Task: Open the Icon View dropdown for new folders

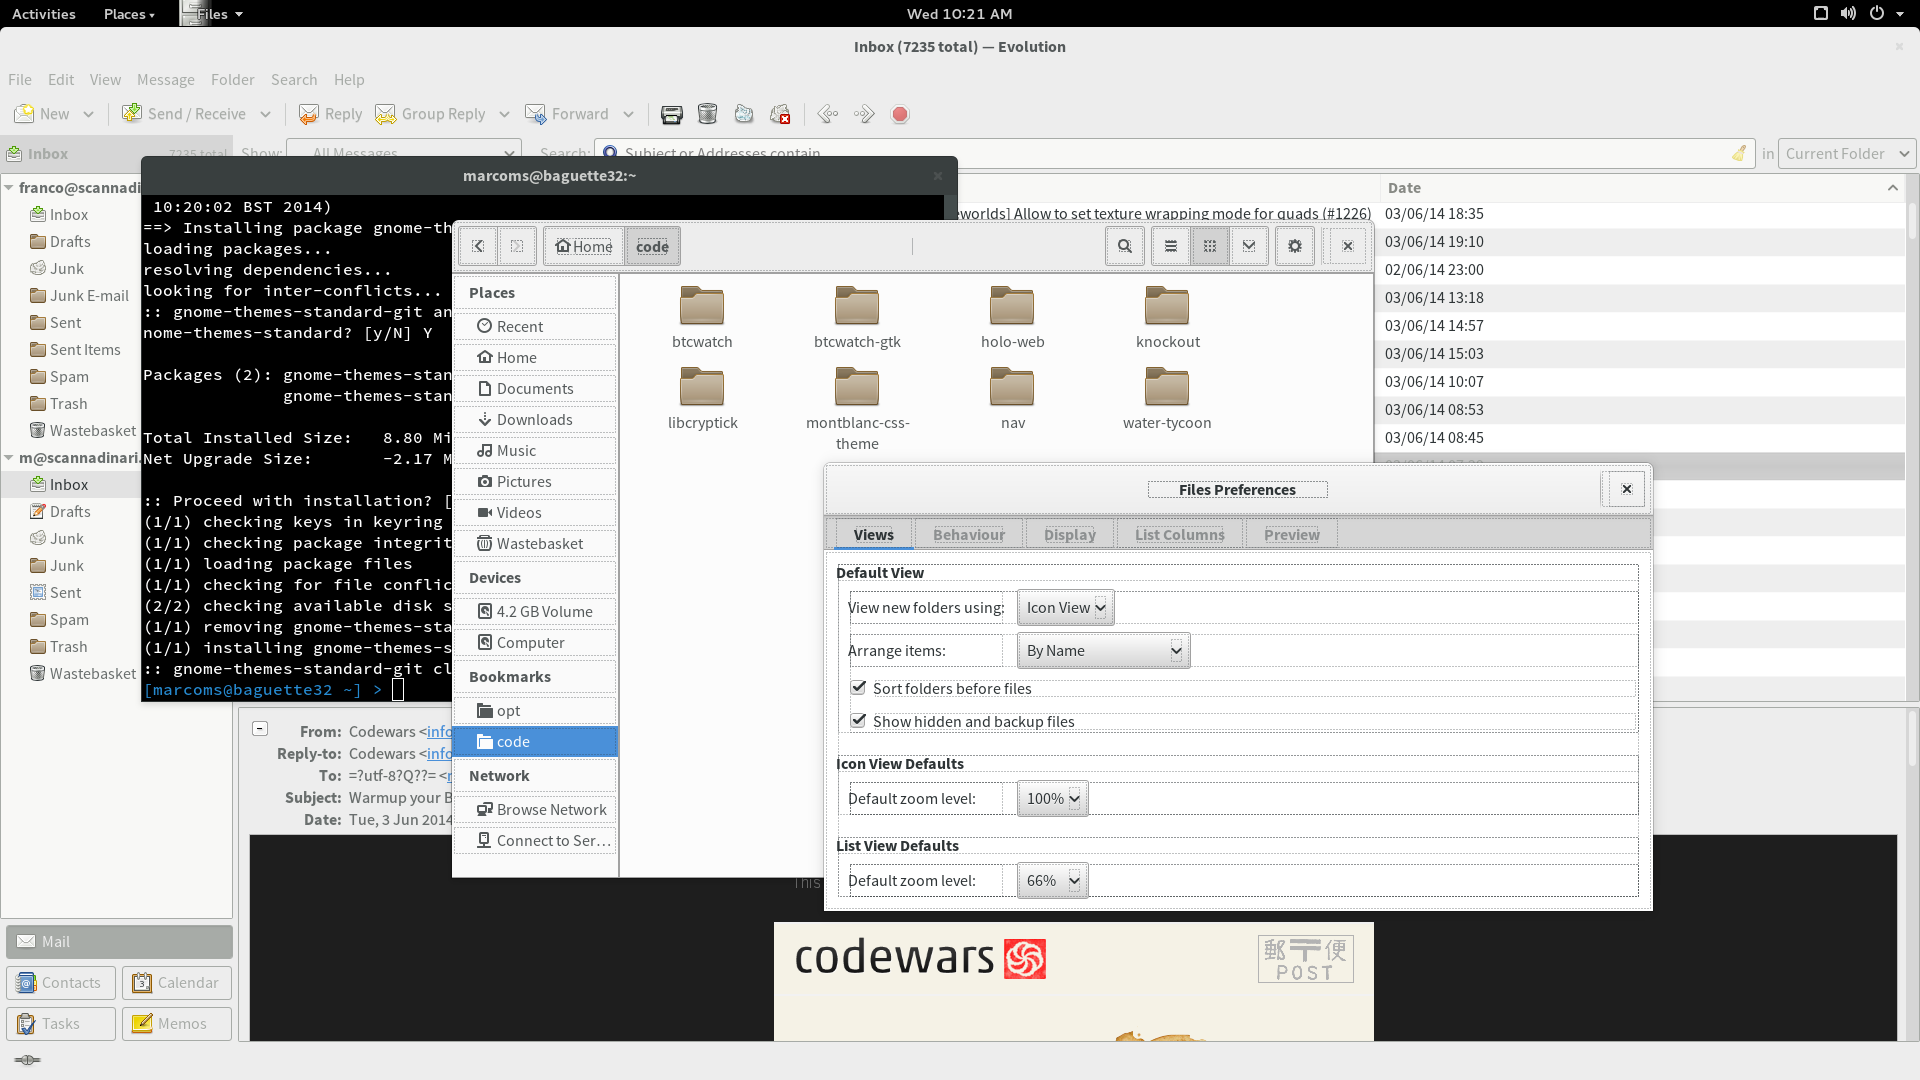Action: [x=1065, y=608]
